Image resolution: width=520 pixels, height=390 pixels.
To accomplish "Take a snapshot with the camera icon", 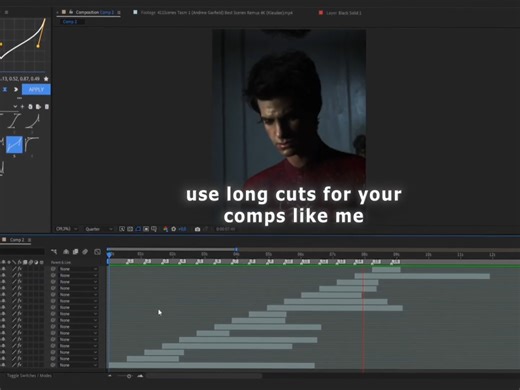I will 197,229.
